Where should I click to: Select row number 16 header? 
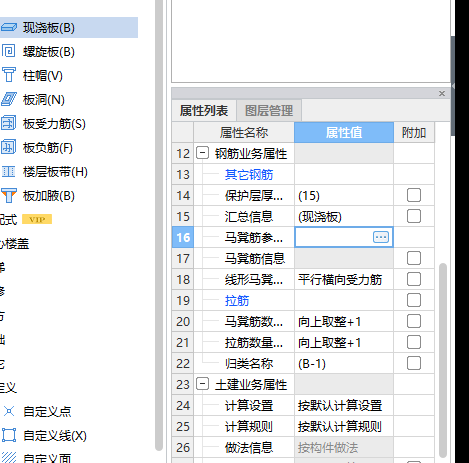tap(183, 237)
